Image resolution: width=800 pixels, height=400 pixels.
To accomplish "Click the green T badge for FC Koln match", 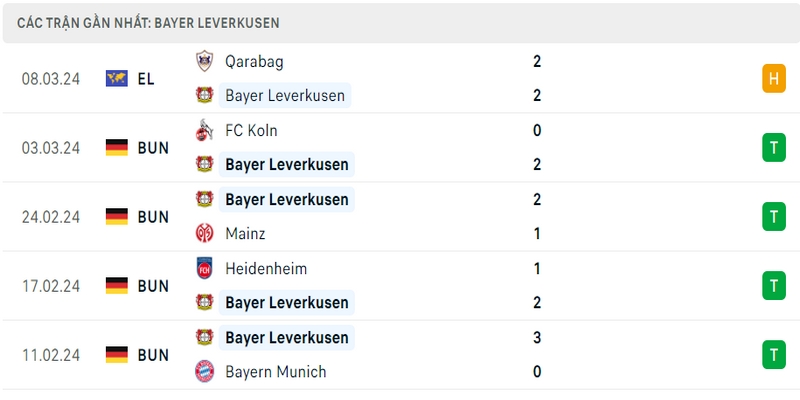I will [x=774, y=147].
